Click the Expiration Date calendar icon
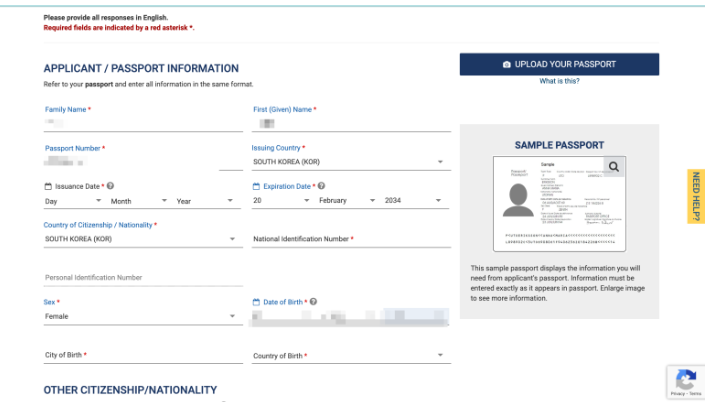The height and width of the screenshot is (402, 712). click(x=256, y=186)
